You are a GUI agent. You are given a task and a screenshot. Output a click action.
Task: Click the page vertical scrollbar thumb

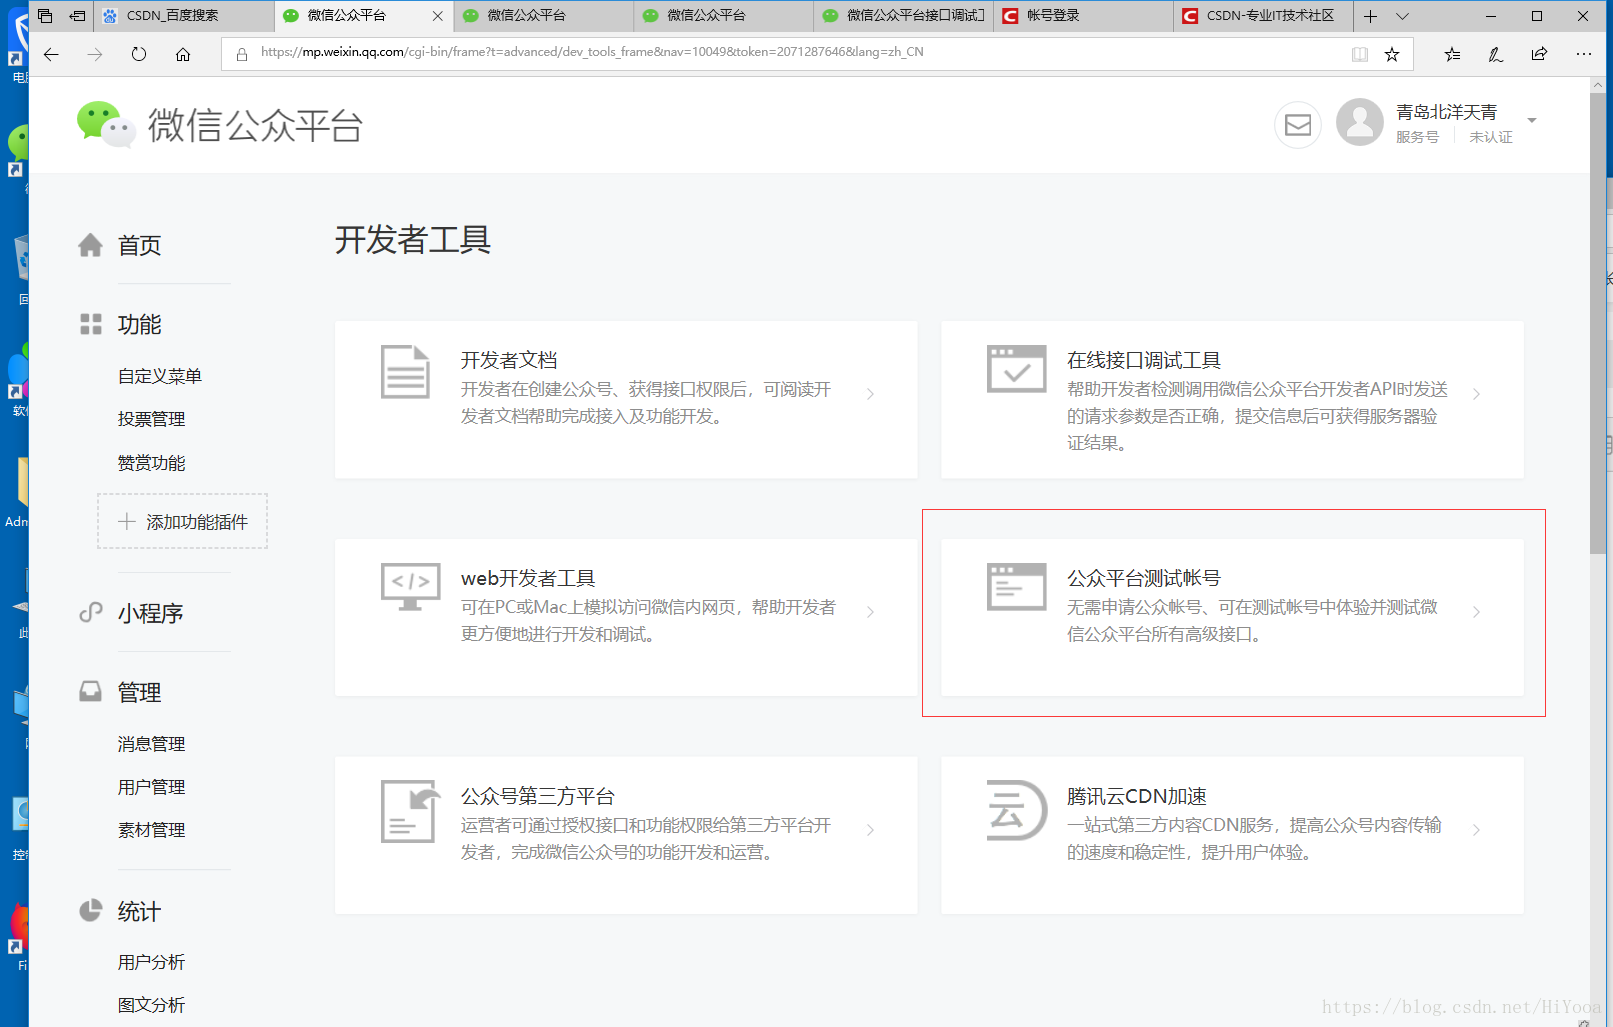[1598, 323]
